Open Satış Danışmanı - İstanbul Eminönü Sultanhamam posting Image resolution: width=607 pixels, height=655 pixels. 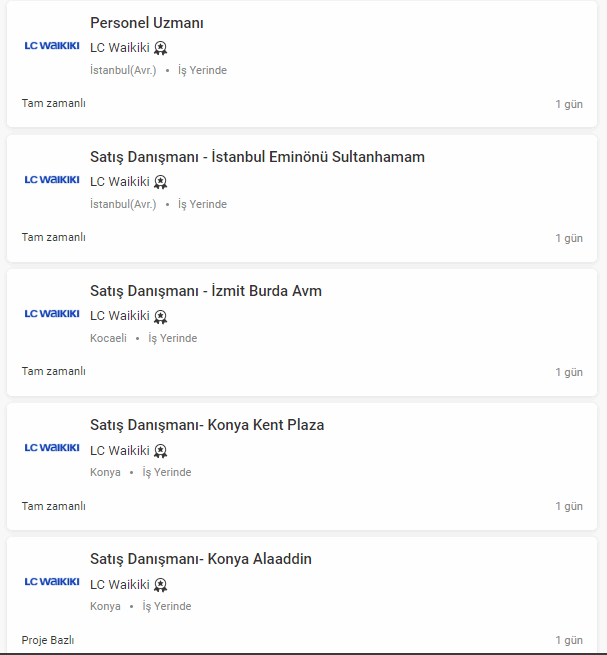(x=257, y=157)
